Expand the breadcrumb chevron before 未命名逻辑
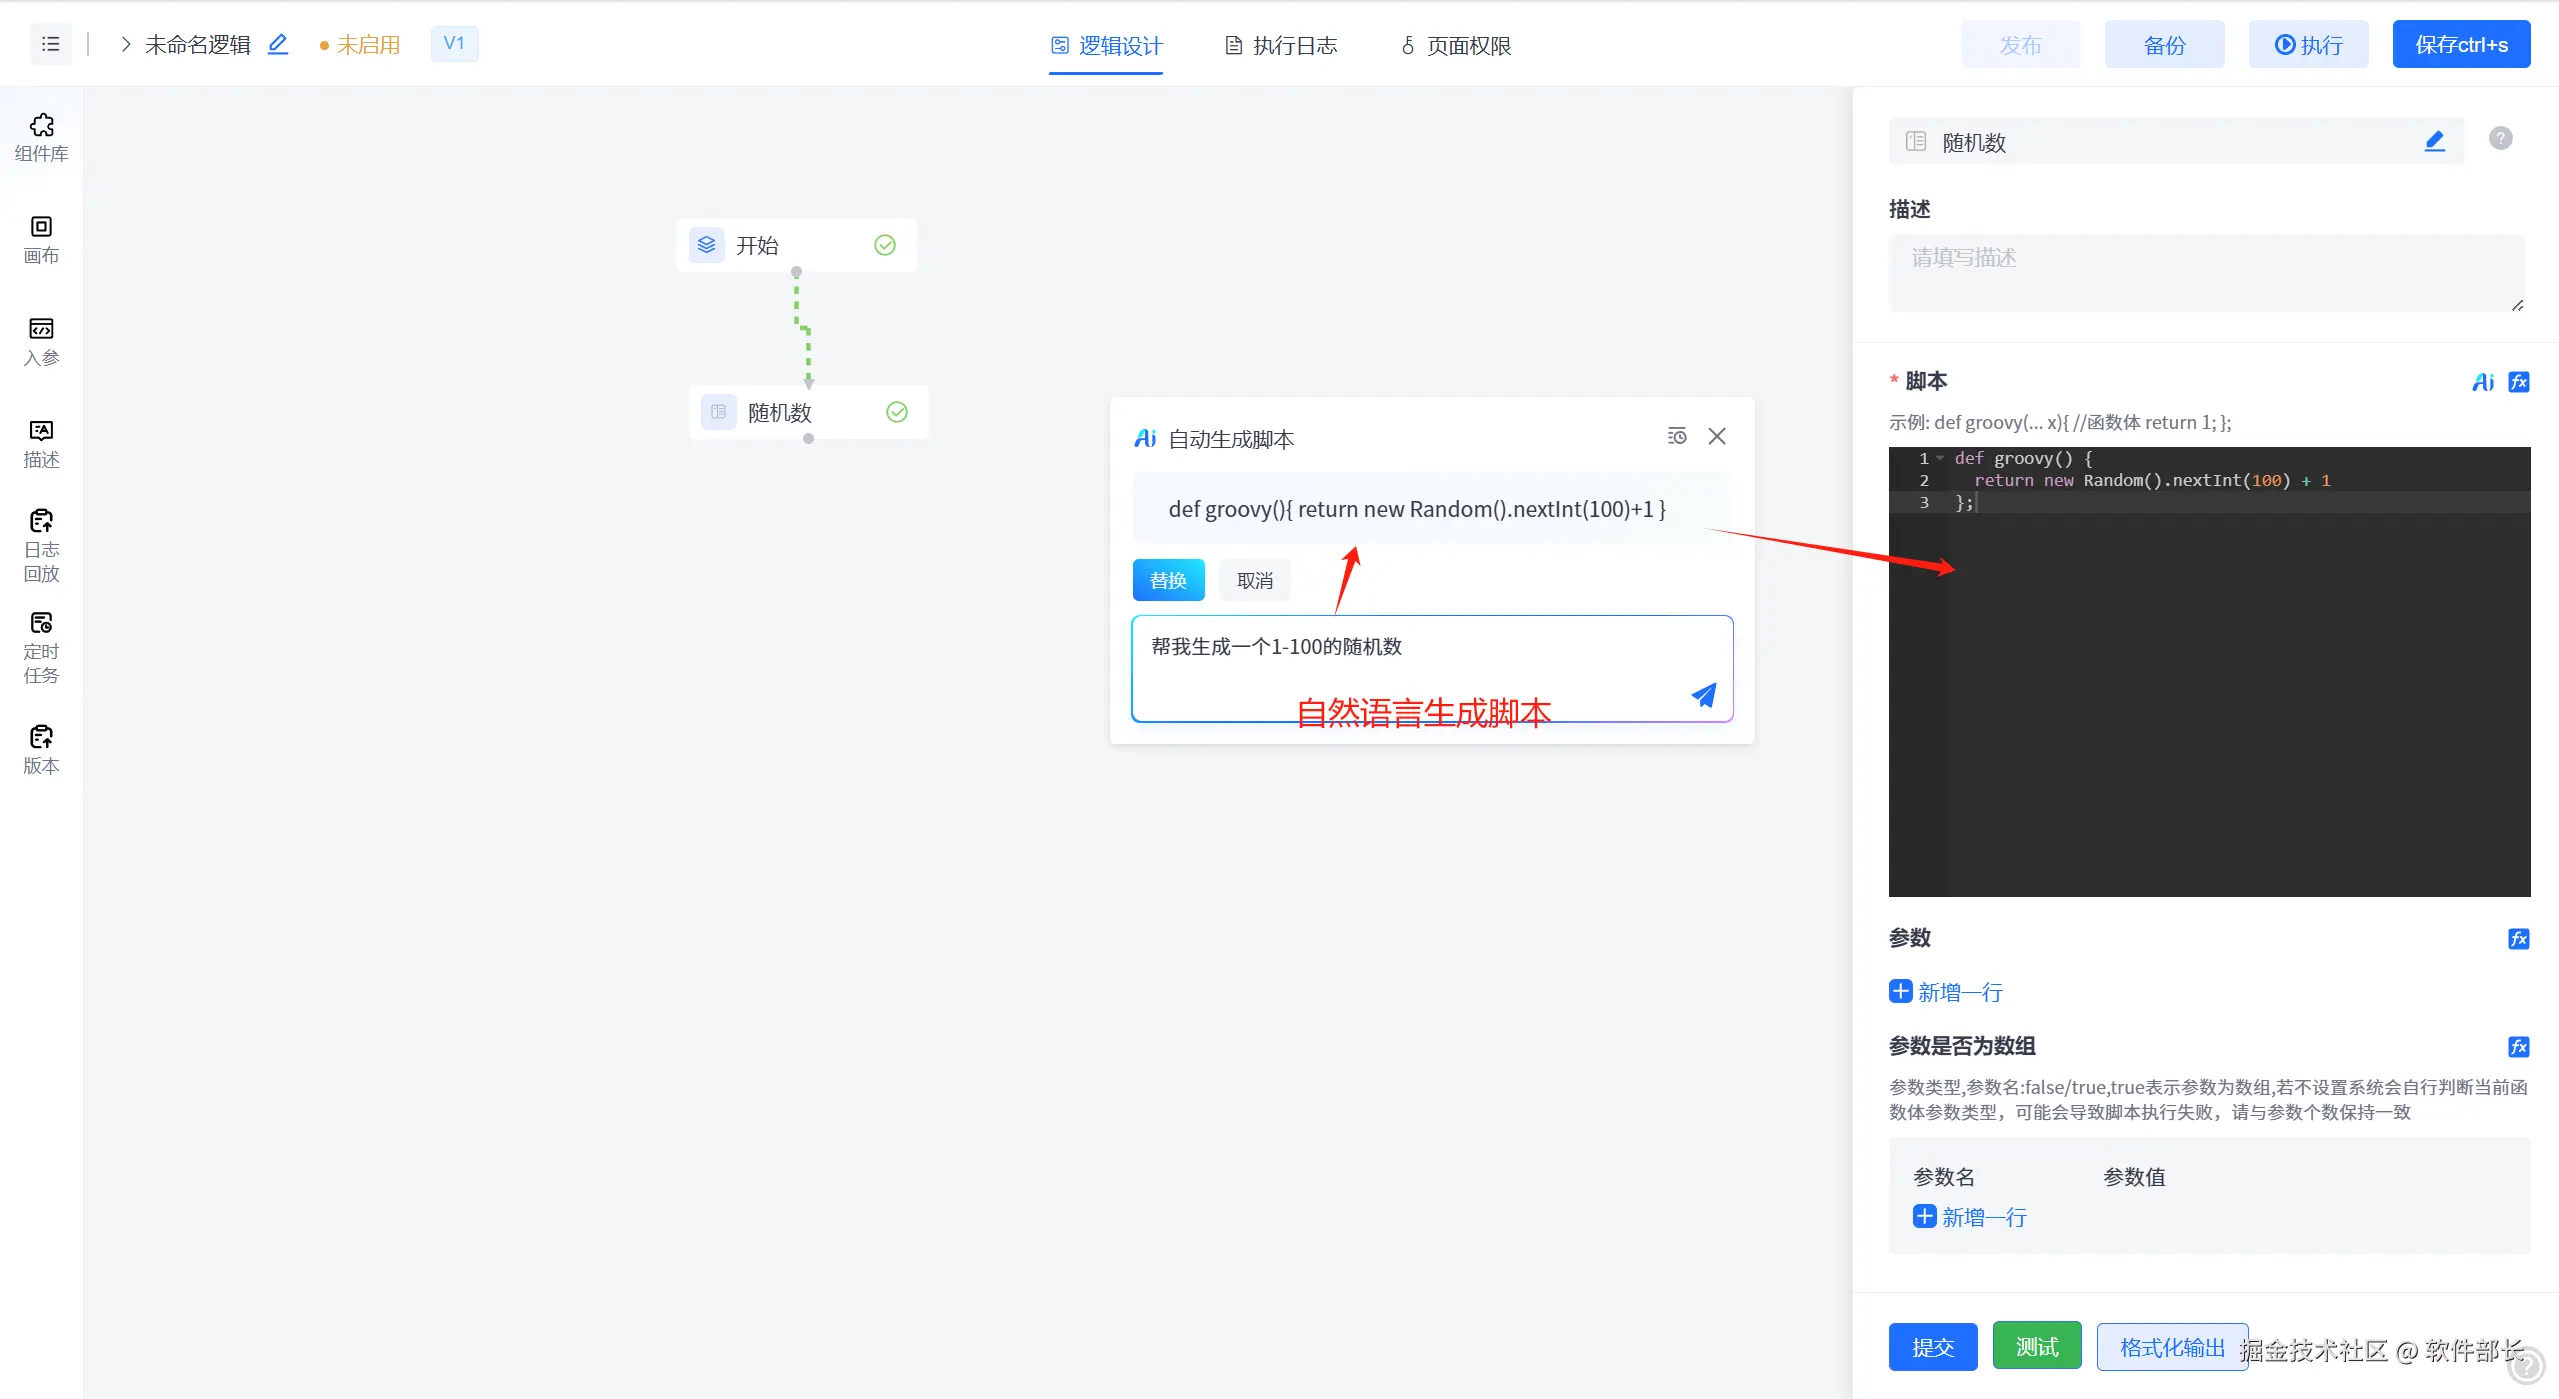 (x=126, y=44)
